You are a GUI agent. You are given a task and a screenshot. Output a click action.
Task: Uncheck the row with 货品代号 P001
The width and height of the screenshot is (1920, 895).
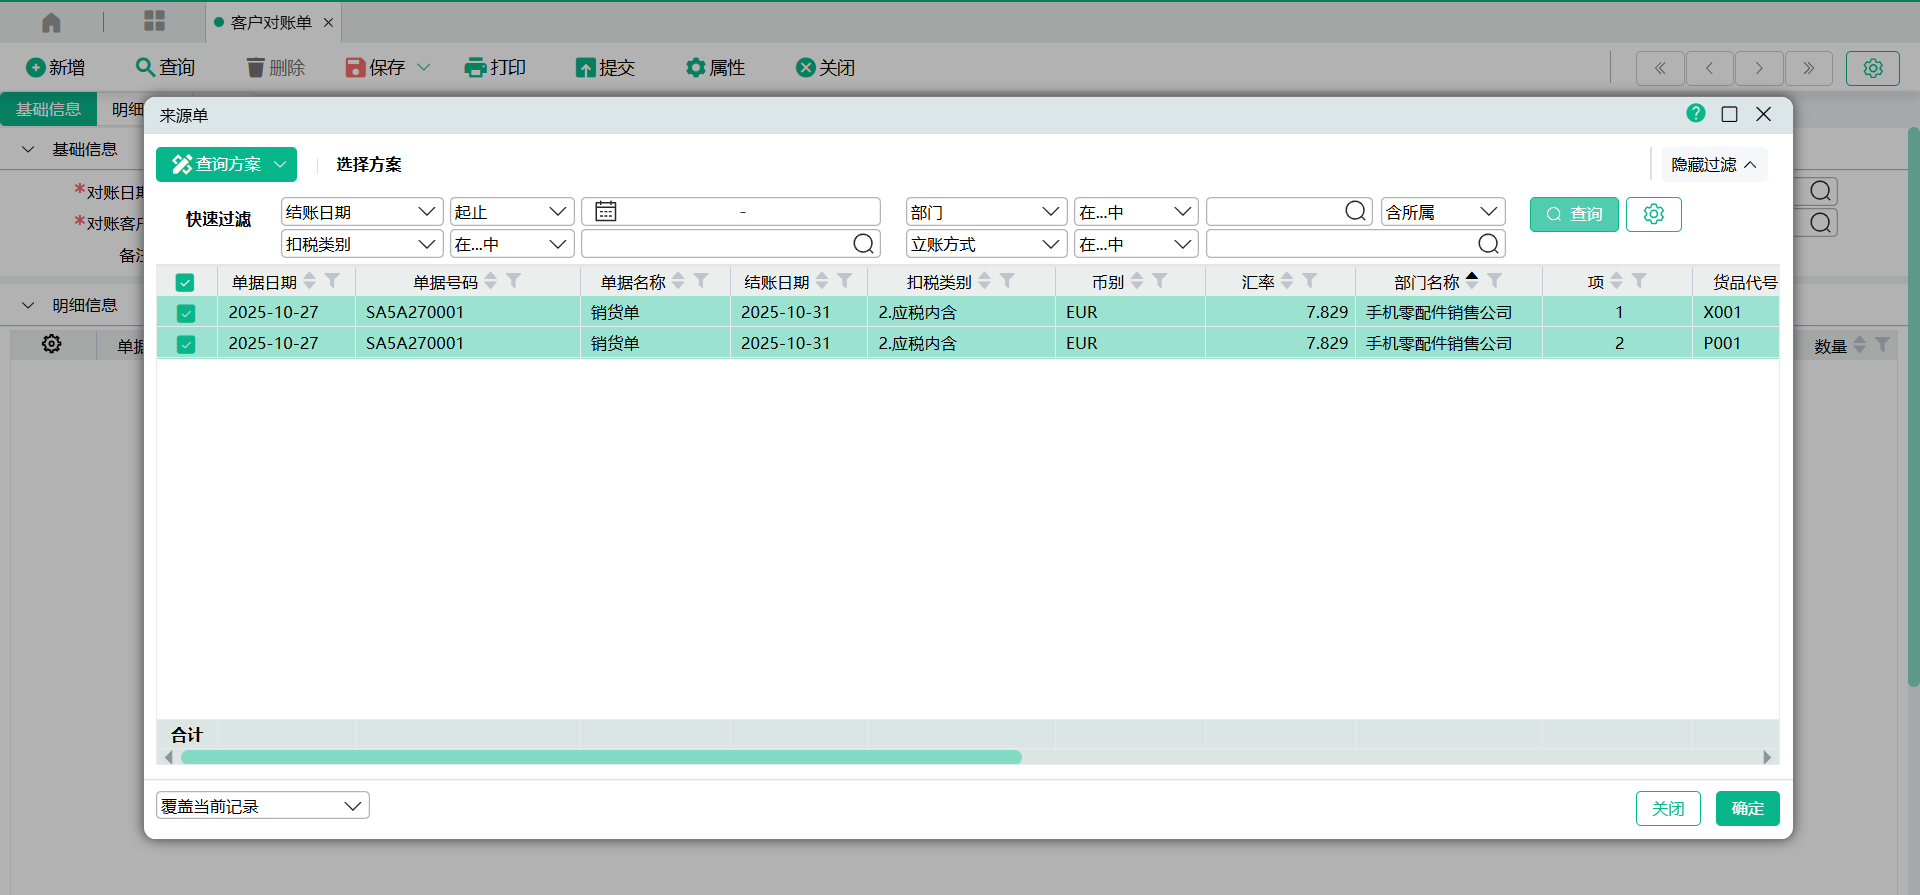(185, 344)
